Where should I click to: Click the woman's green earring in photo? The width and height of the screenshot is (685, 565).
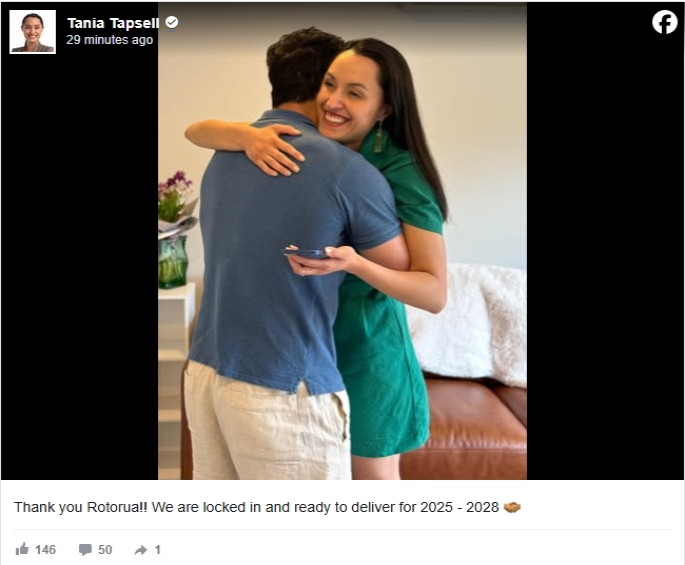tap(378, 137)
